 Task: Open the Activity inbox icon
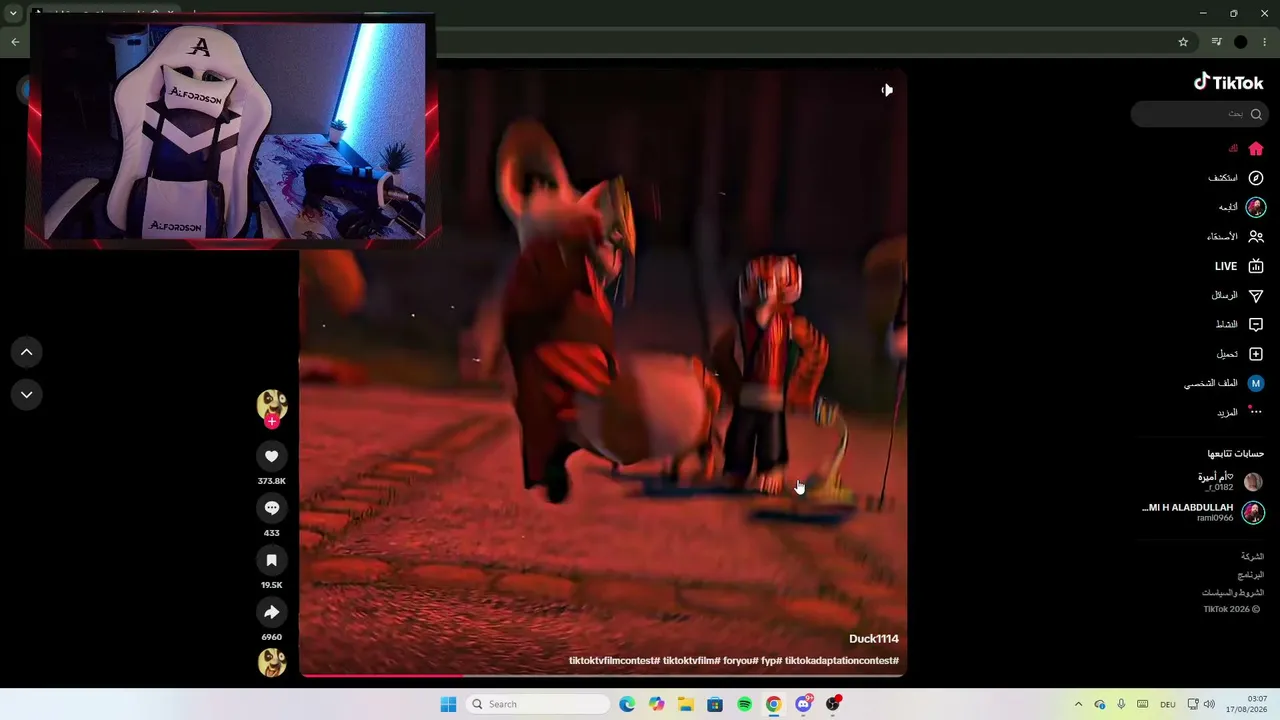coord(1256,325)
